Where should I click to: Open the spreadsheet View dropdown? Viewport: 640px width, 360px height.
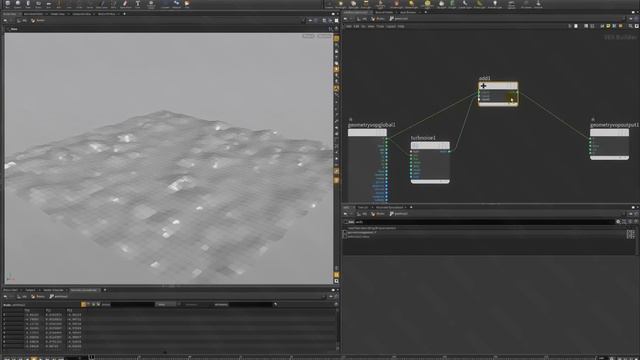tap(166, 304)
